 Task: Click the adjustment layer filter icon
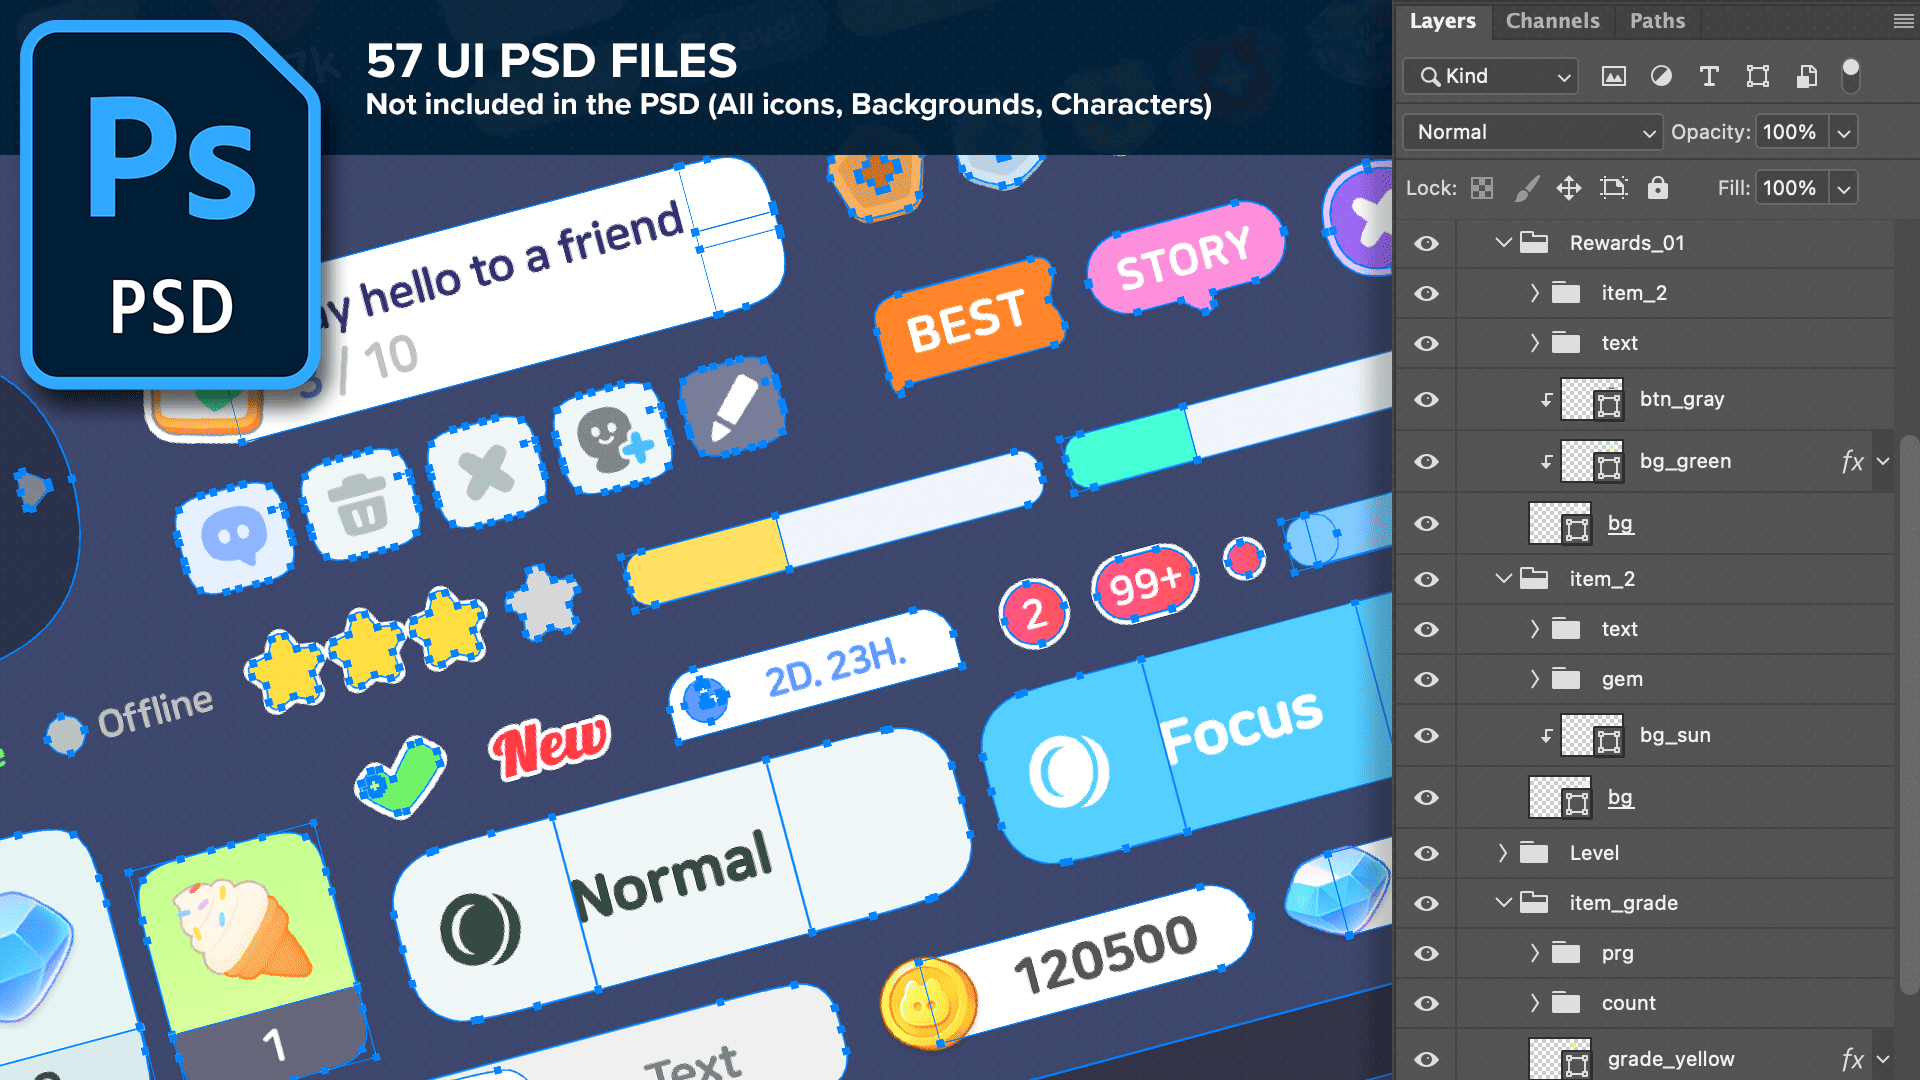click(x=1661, y=76)
